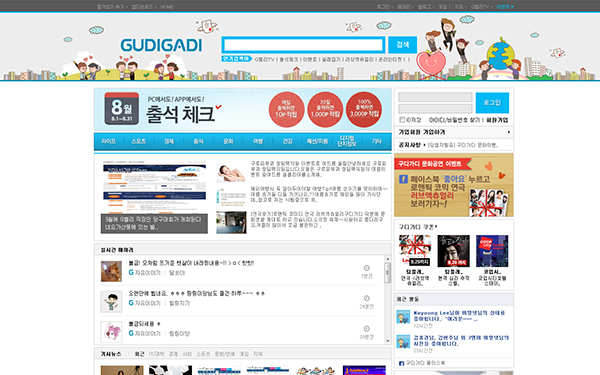
Task: Select the 문화 category in nav bar
Action: tap(228, 141)
